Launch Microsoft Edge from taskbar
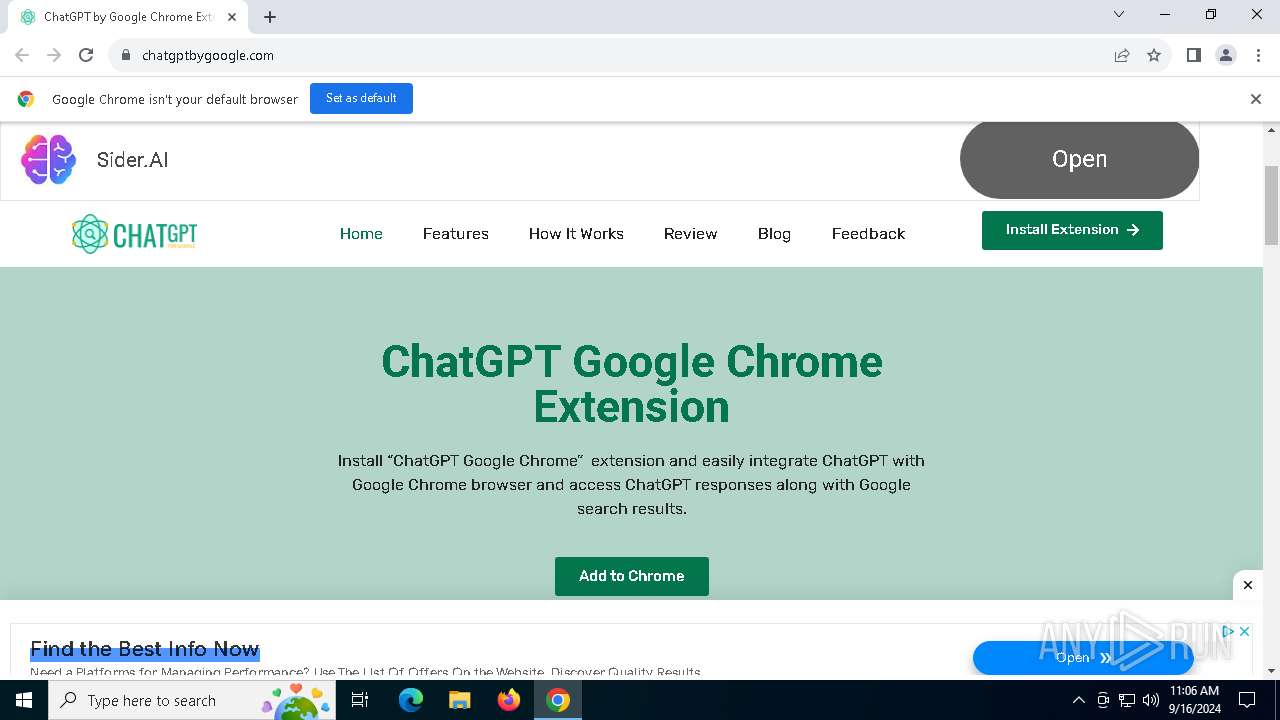The image size is (1280, 720). pyautogui.click(x=410, y=700)
